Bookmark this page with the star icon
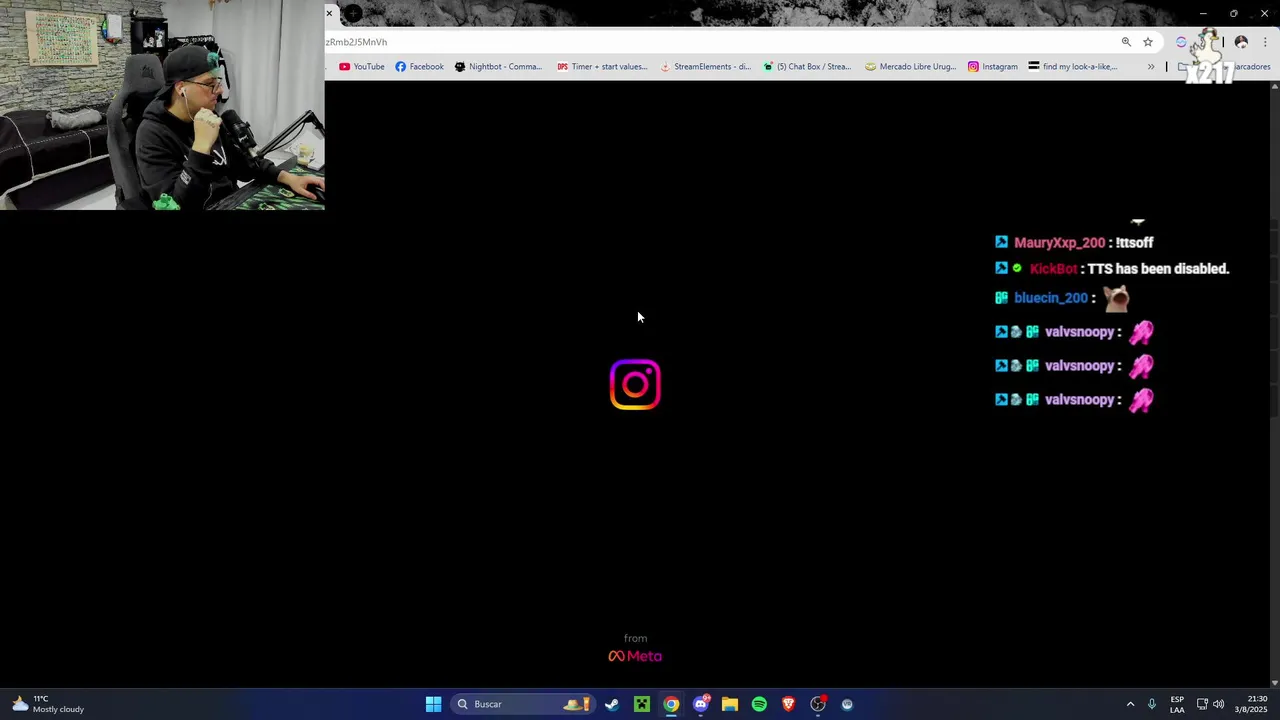The height and width of the screenshot is (720, 1280). (x=1148, y=42)
